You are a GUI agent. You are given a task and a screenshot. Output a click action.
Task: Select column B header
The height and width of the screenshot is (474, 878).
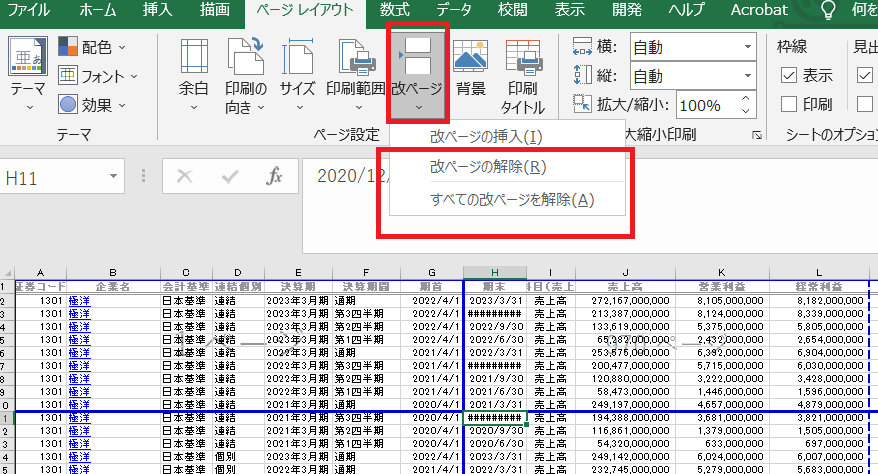(113, 273)
